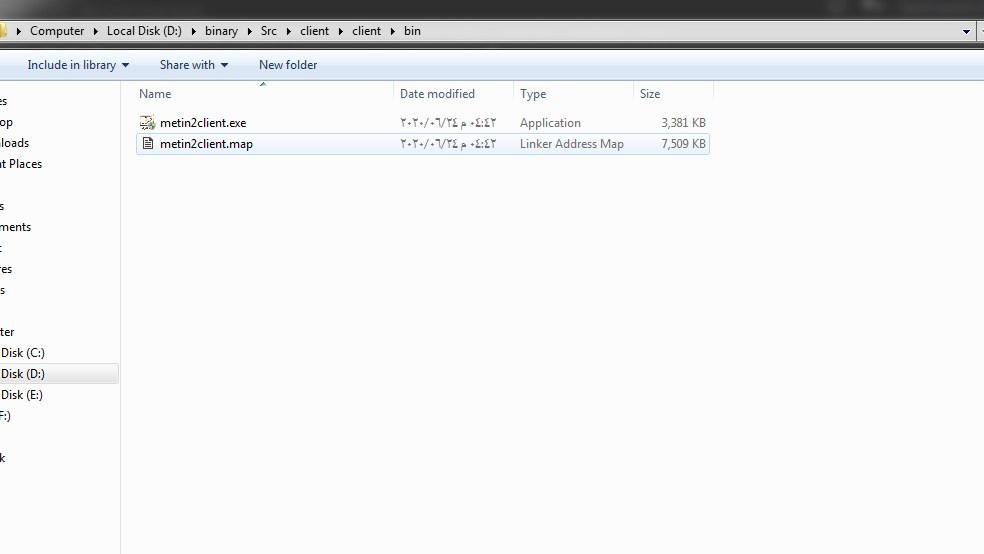Go to Computer in breadcrumb

pyautogui.click(x=57, y=31)
